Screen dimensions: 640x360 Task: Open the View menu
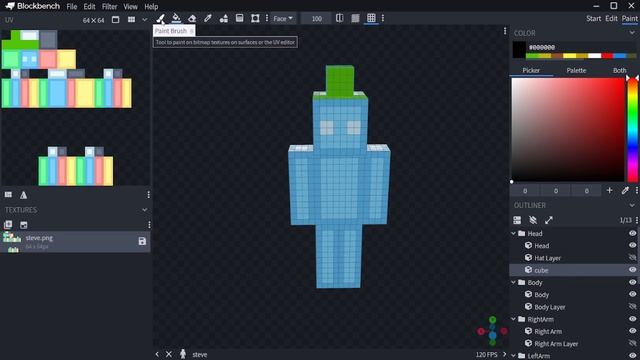131,7
